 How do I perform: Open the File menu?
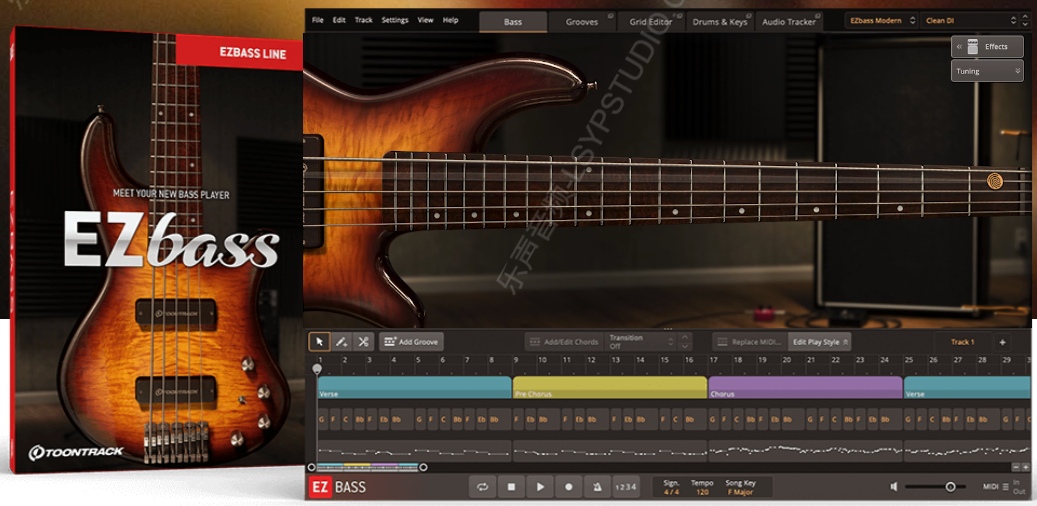317,21
